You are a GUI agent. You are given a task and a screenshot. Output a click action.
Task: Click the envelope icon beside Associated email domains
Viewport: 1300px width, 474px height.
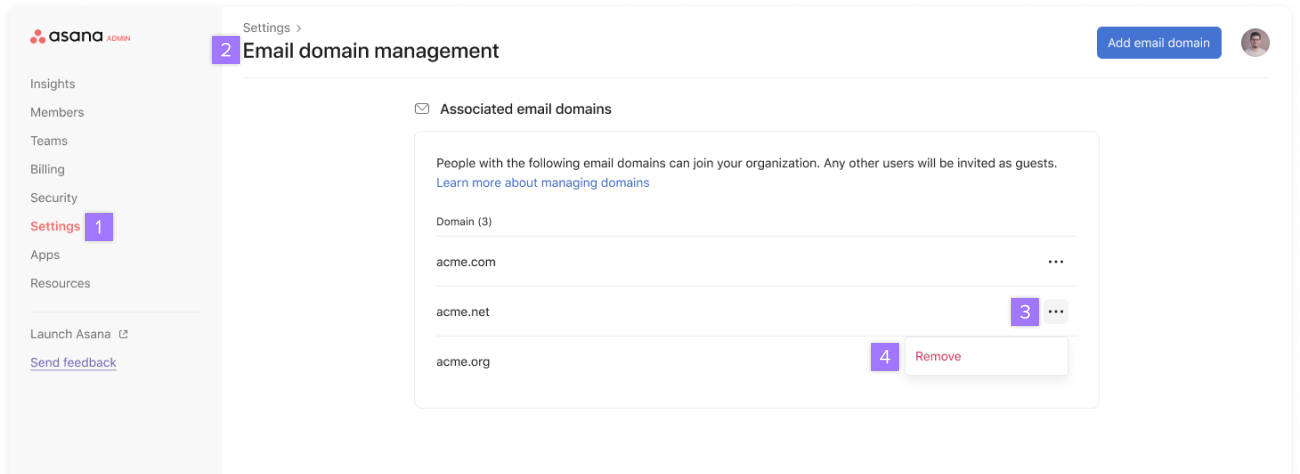422,109
